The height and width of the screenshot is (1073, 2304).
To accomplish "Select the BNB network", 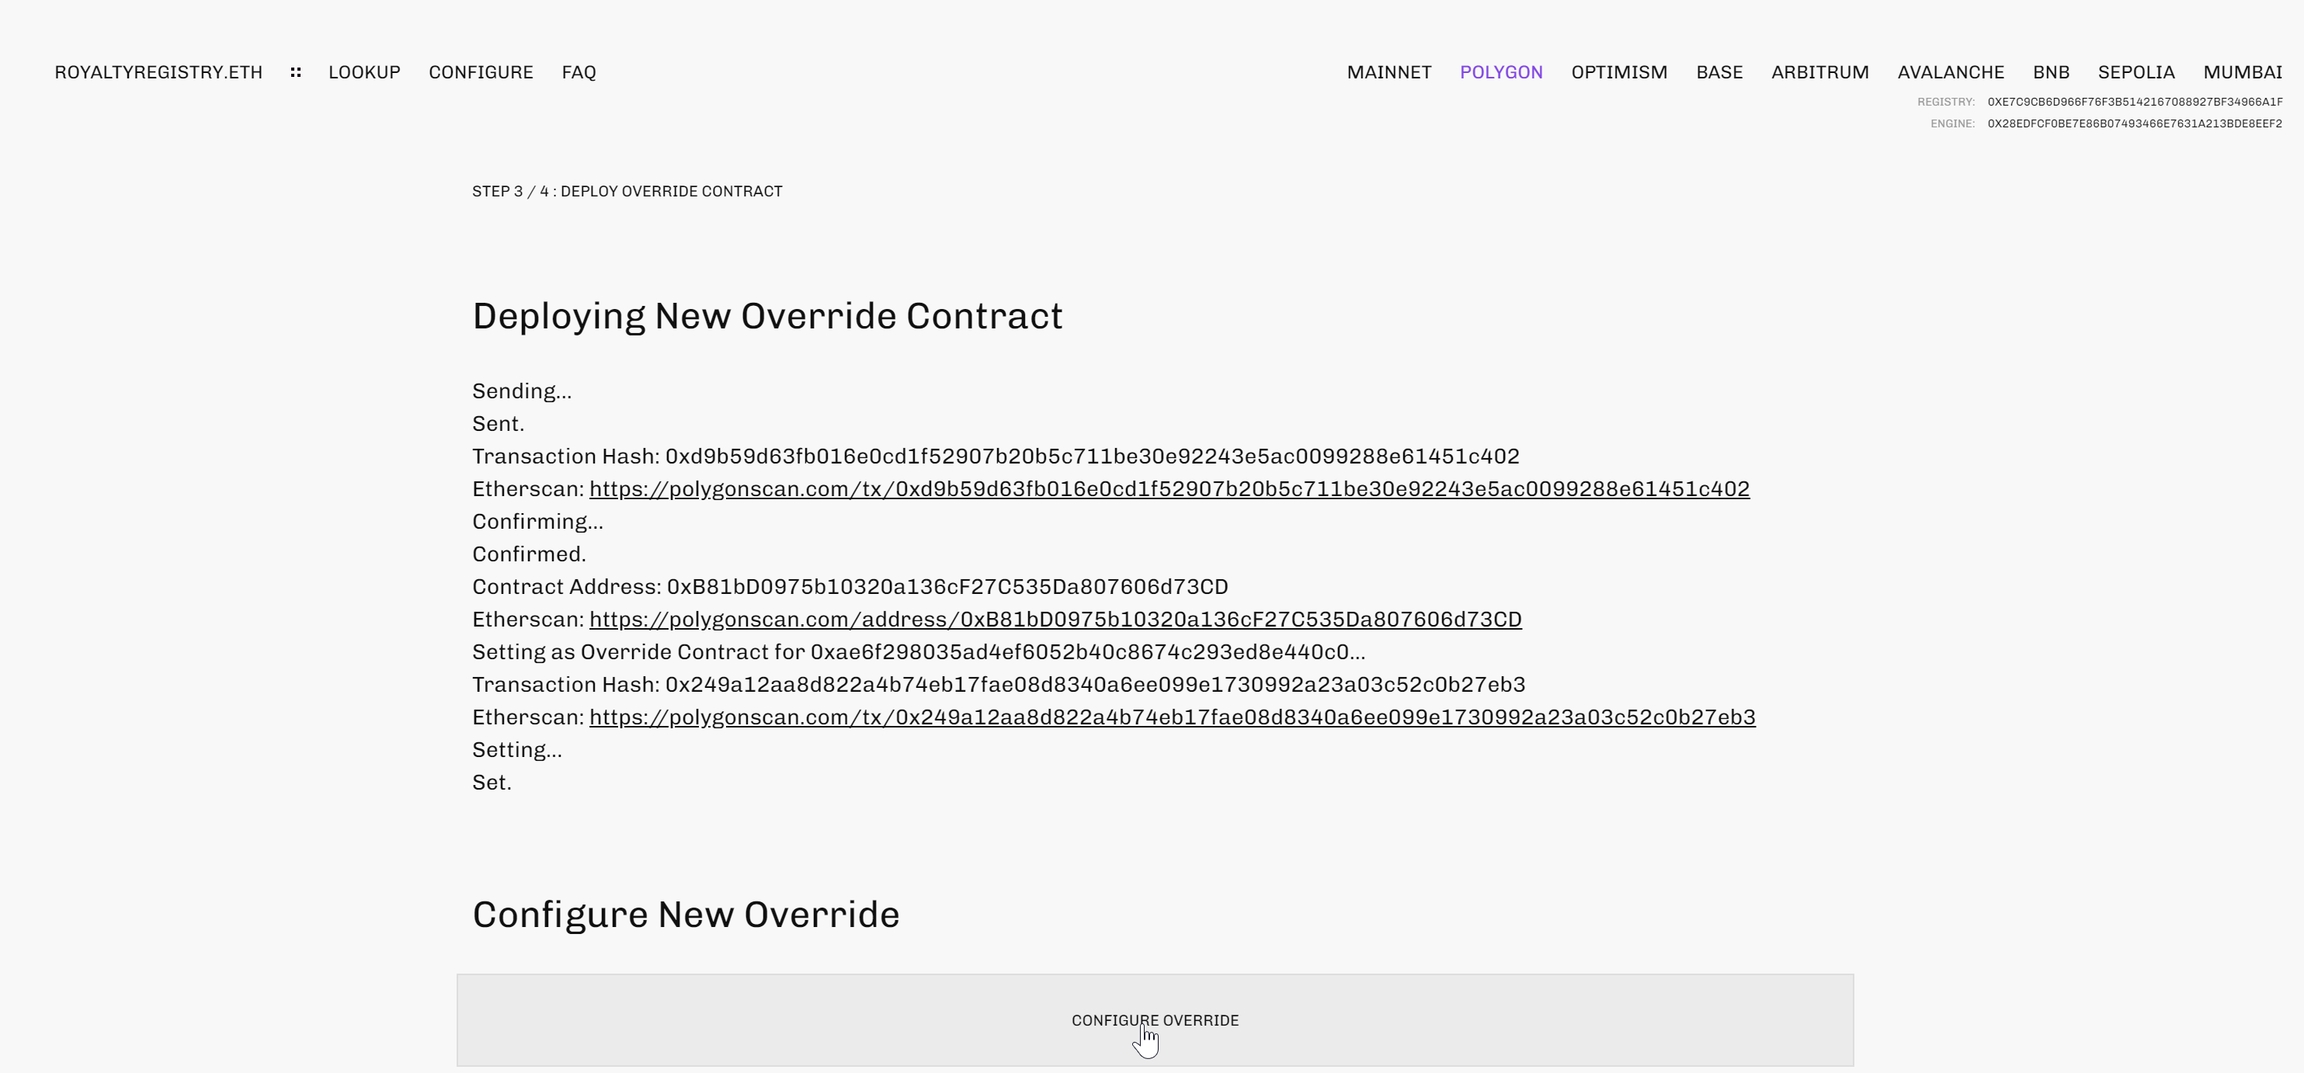I will click(x=2052, y=71).
